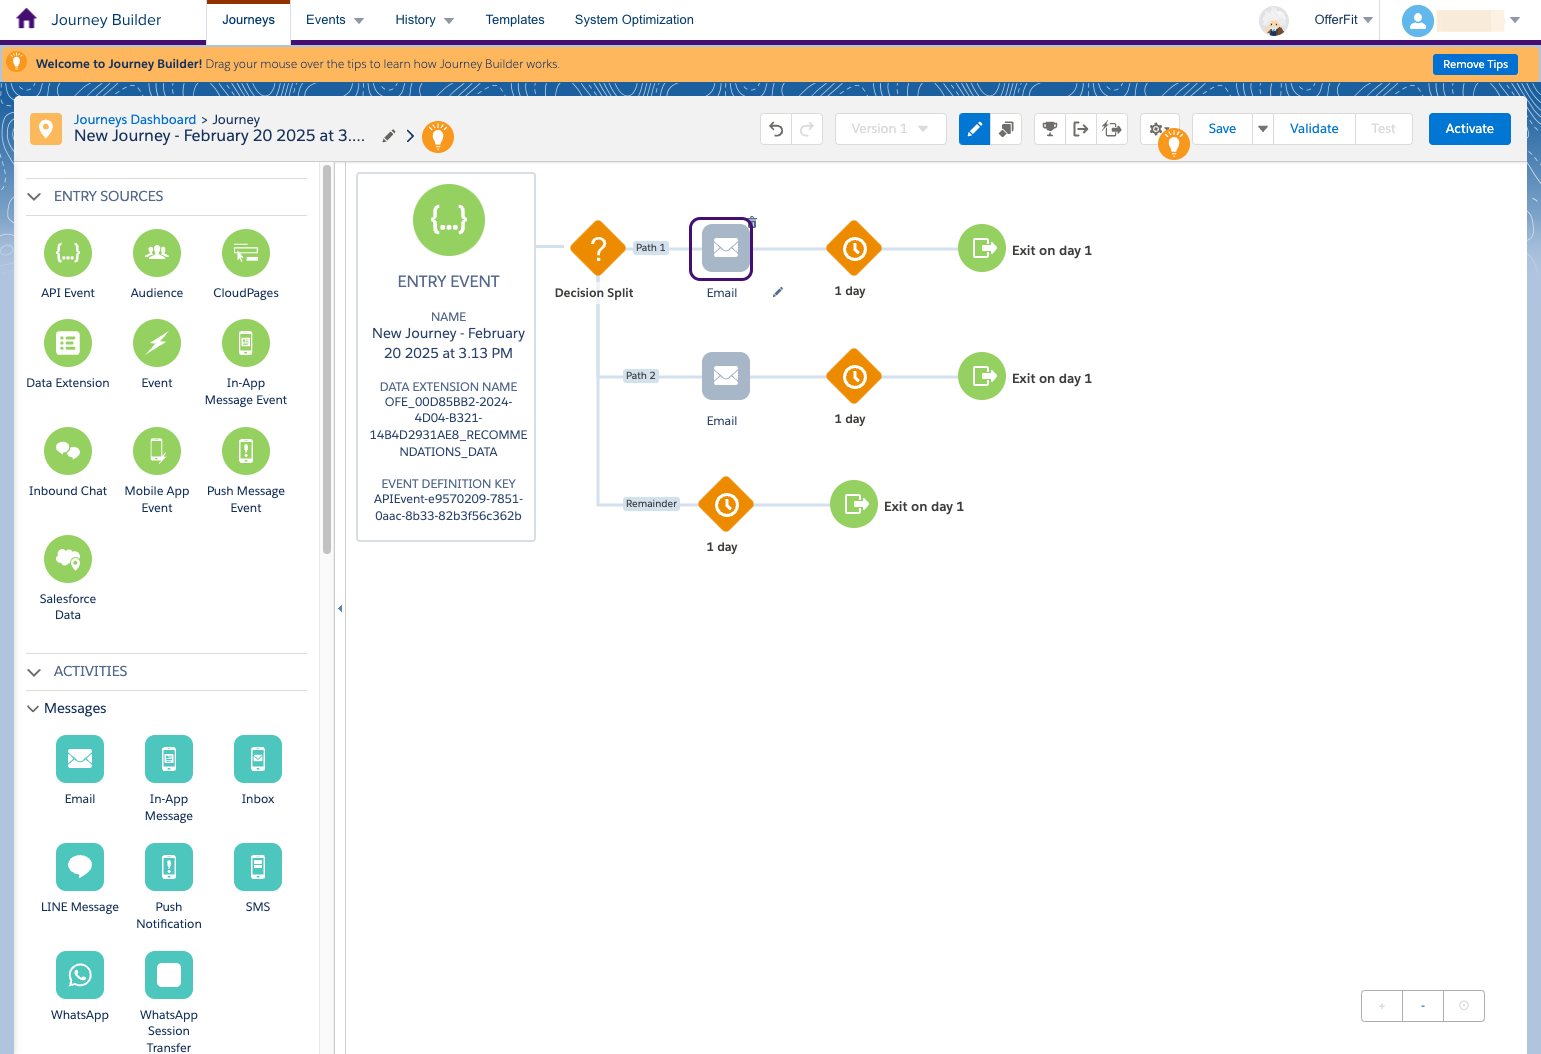1541x1054 pixels.
Task: Select the Push Notification activity icon
Action: [169, 867]
